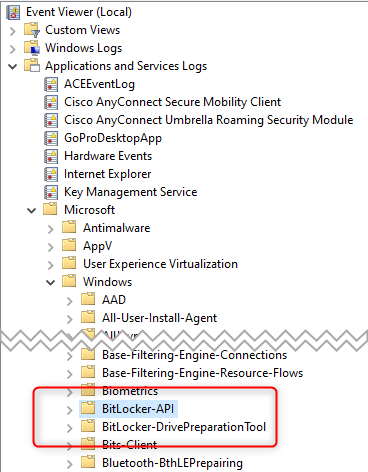Click the Windows Logs folder icon
Image resolution: width=368 pixels, height=472 pixels.
tap(32, 48)
